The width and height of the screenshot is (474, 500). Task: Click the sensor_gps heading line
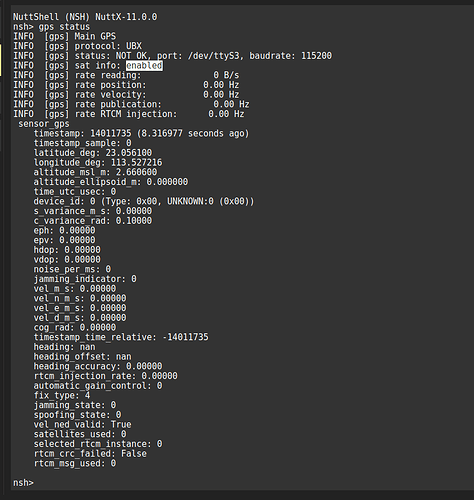44,124
